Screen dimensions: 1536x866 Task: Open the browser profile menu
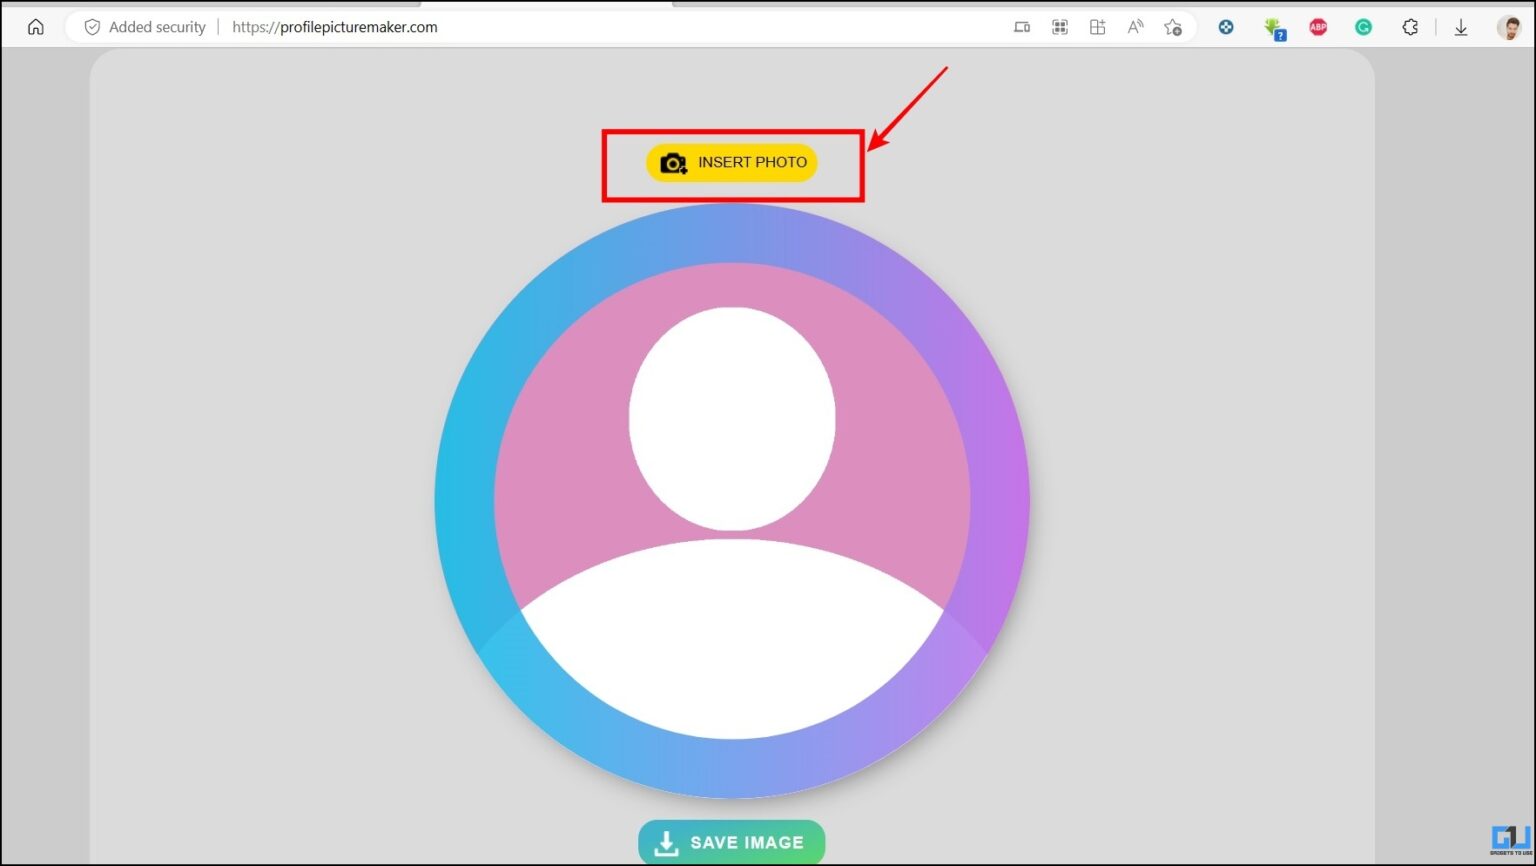(1510, 27)
